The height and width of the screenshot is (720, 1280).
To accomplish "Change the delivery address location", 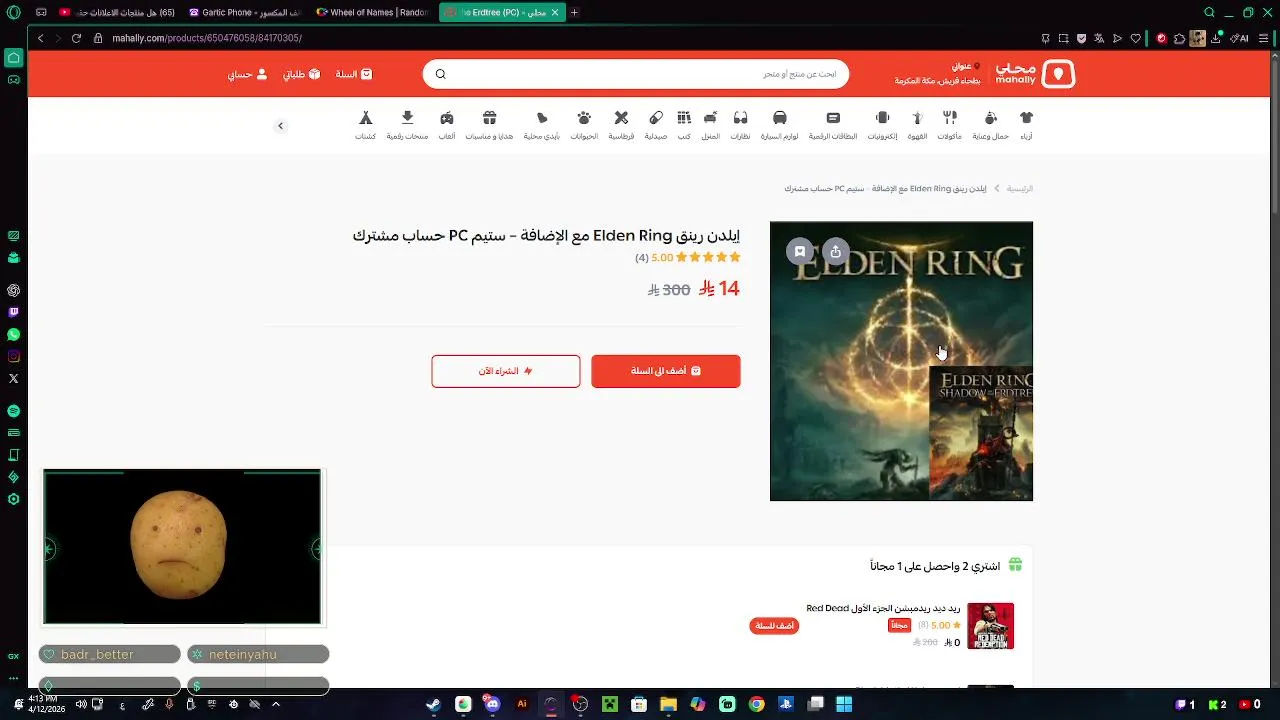I will [x=938, y=74].
